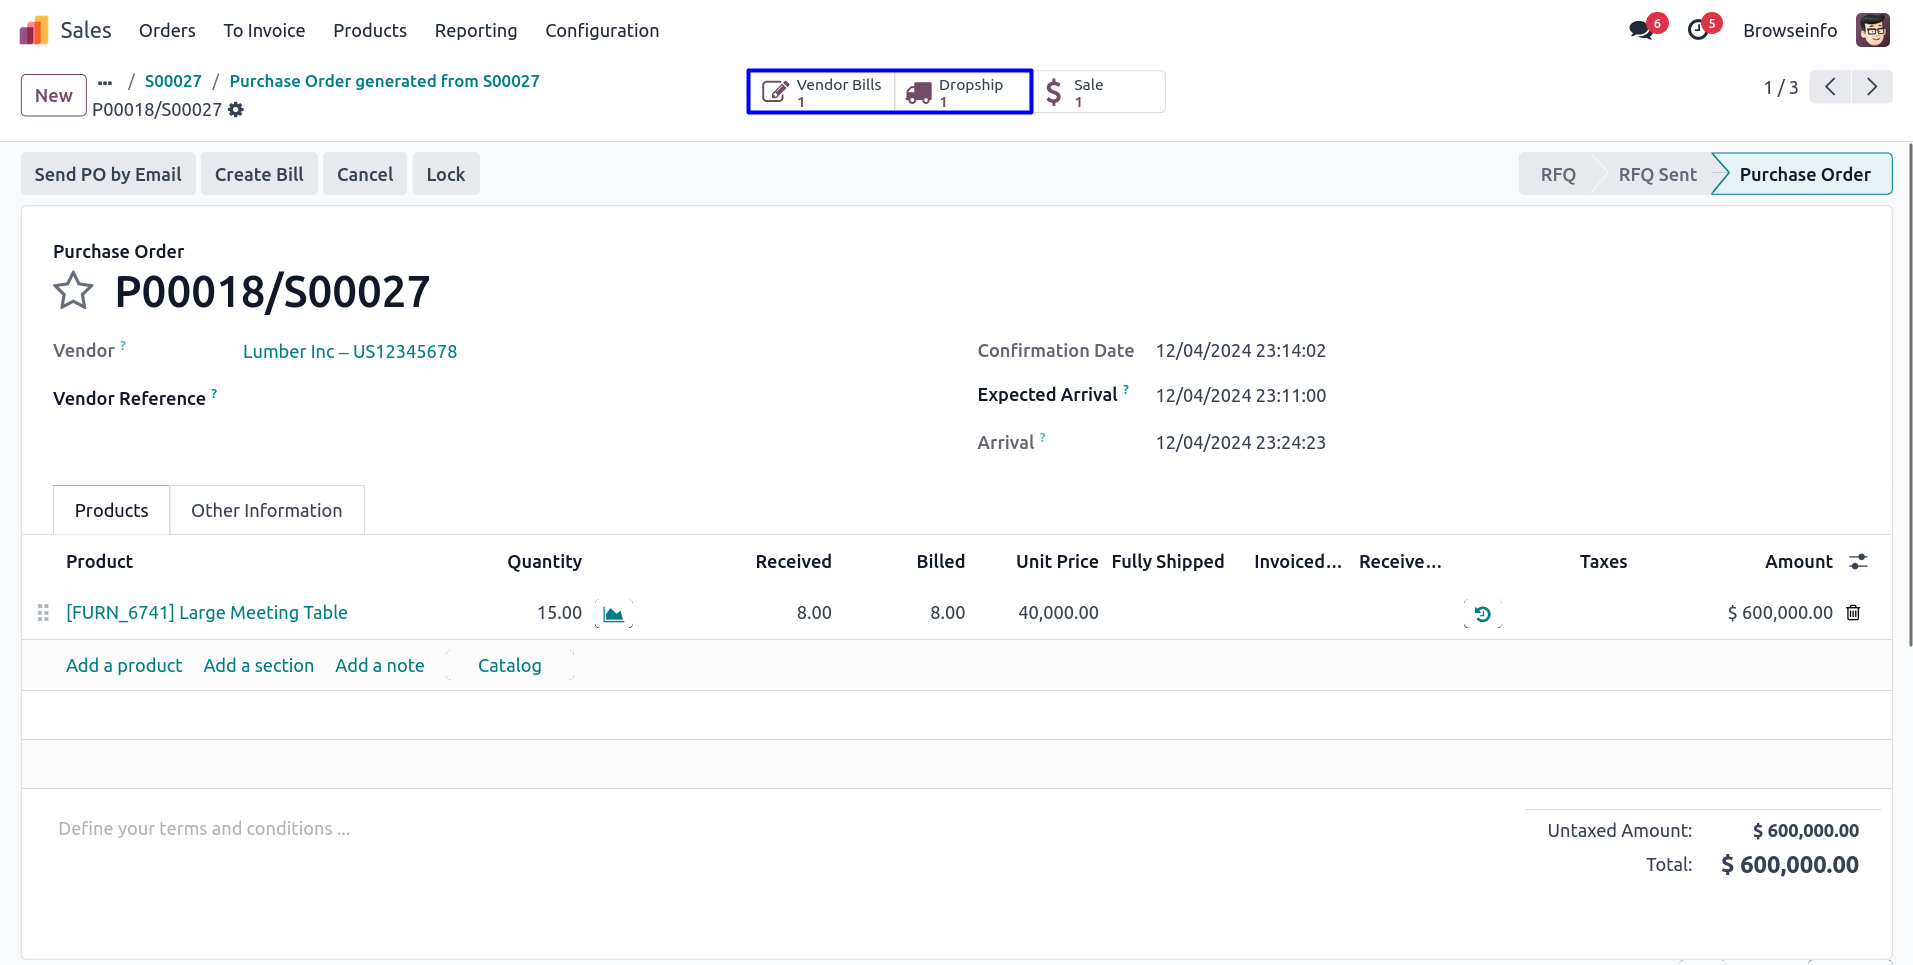
Task: Open the activities clock icon
Action: [1698, 31]
